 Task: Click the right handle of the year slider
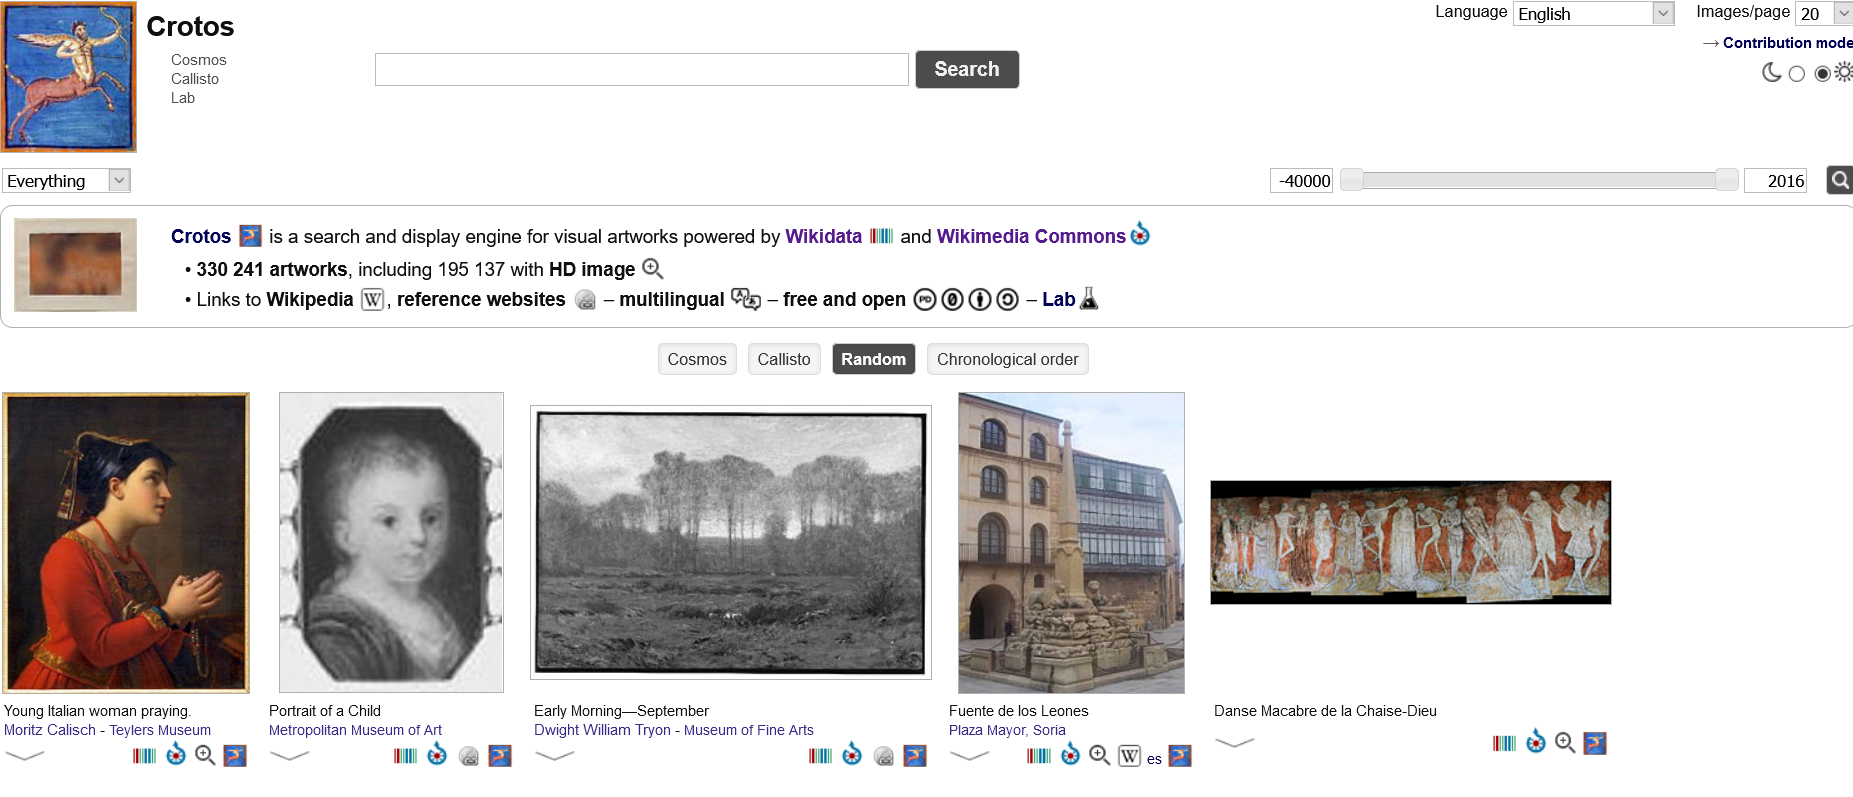click(x=1727, y=180)
